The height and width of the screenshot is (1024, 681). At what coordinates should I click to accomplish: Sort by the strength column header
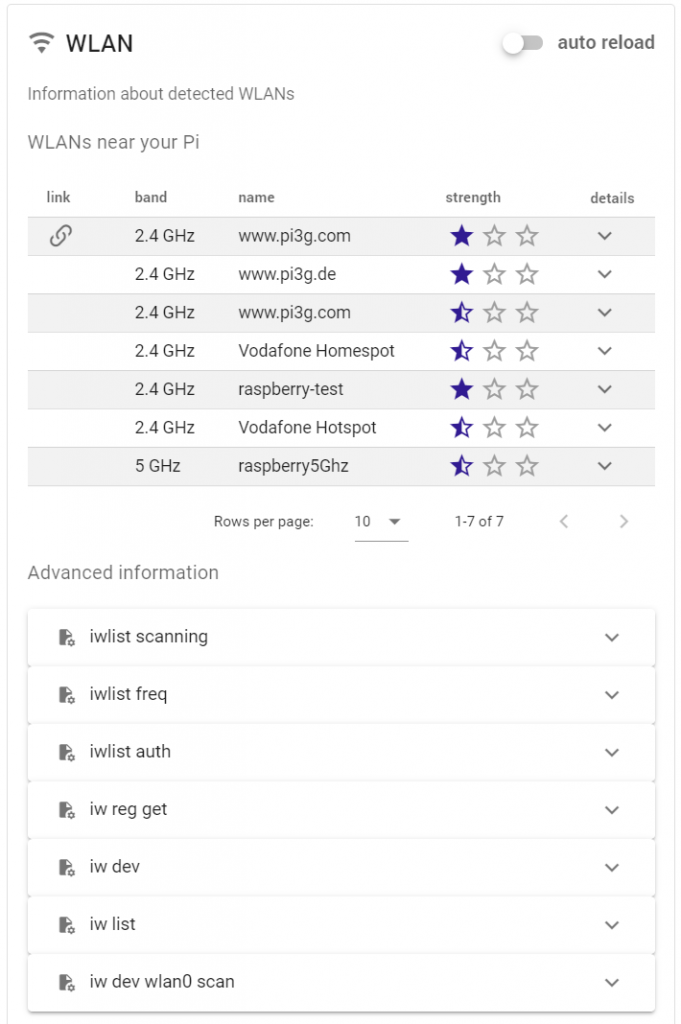point(473,197)
